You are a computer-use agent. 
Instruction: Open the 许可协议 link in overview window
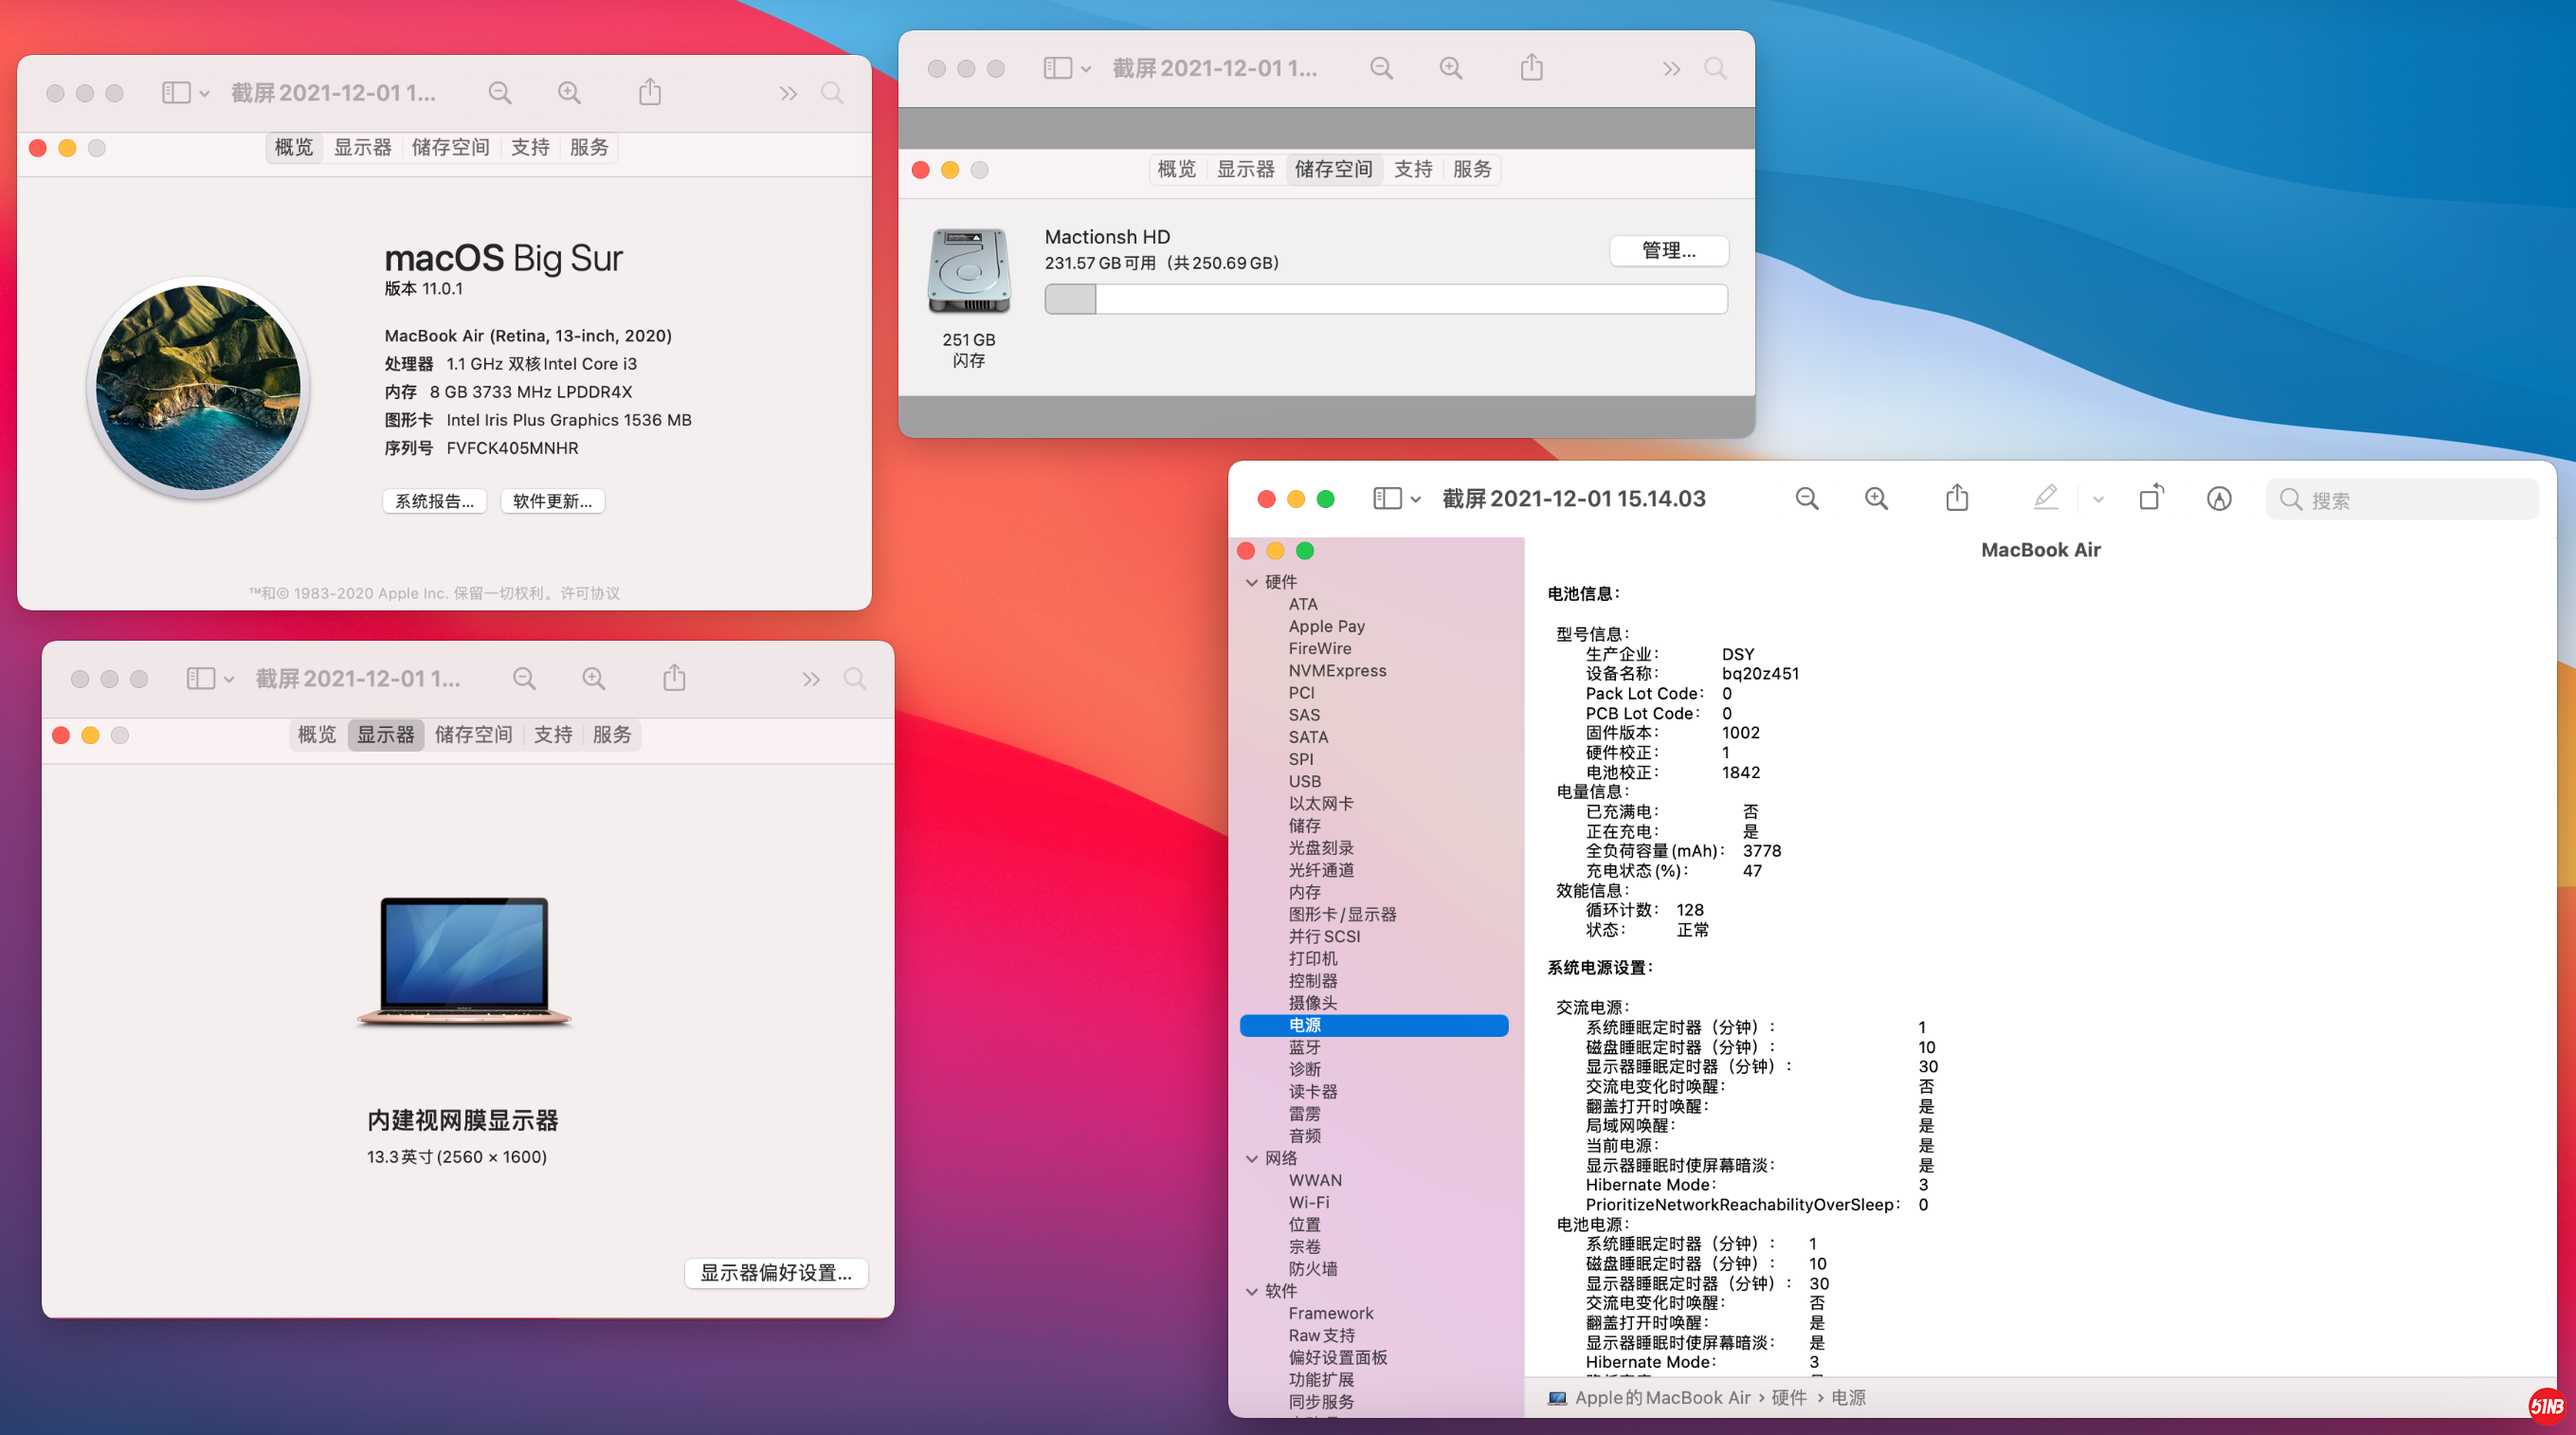tap(590, 593)
